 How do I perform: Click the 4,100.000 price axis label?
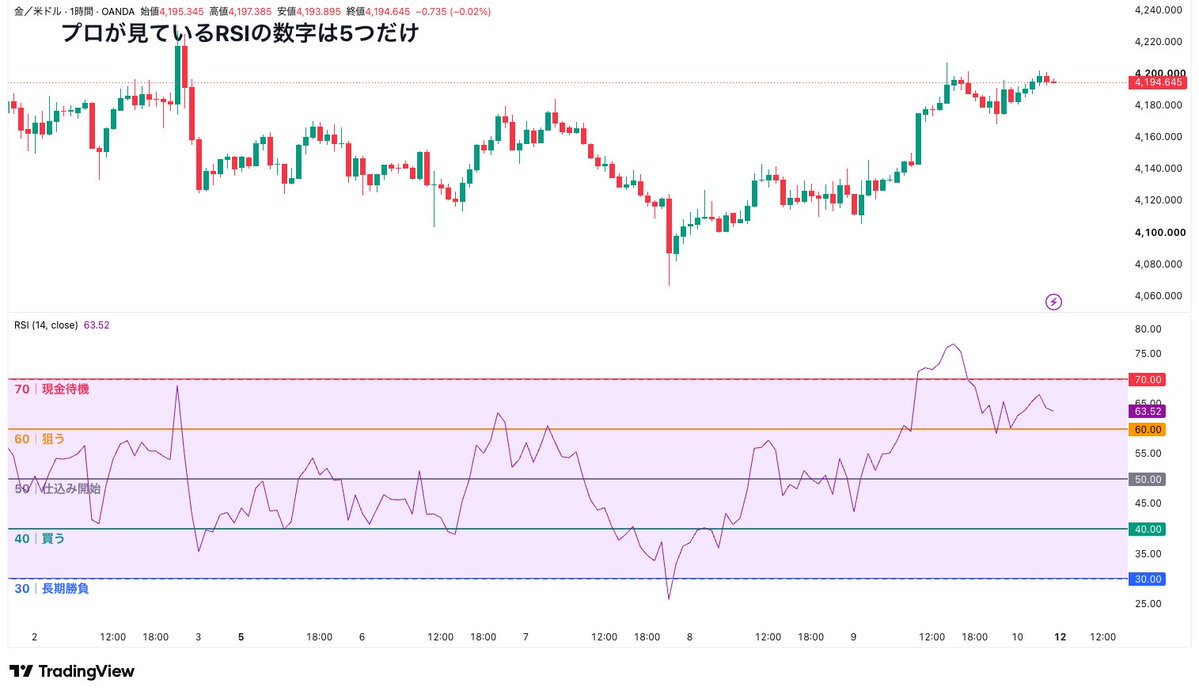coord(1160,232)
